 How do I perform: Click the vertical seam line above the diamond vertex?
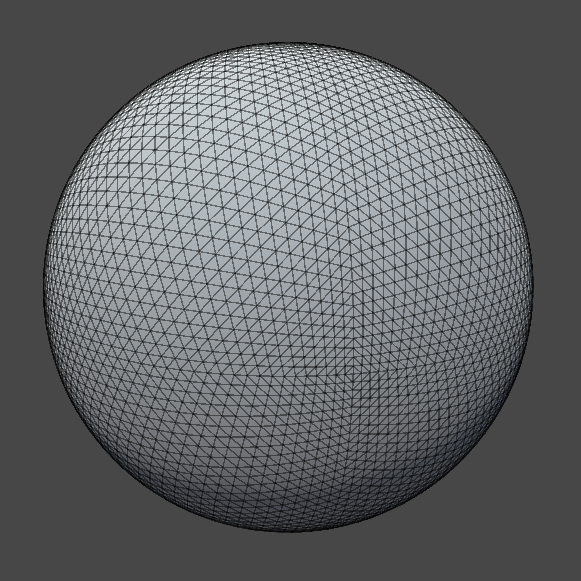352,296
